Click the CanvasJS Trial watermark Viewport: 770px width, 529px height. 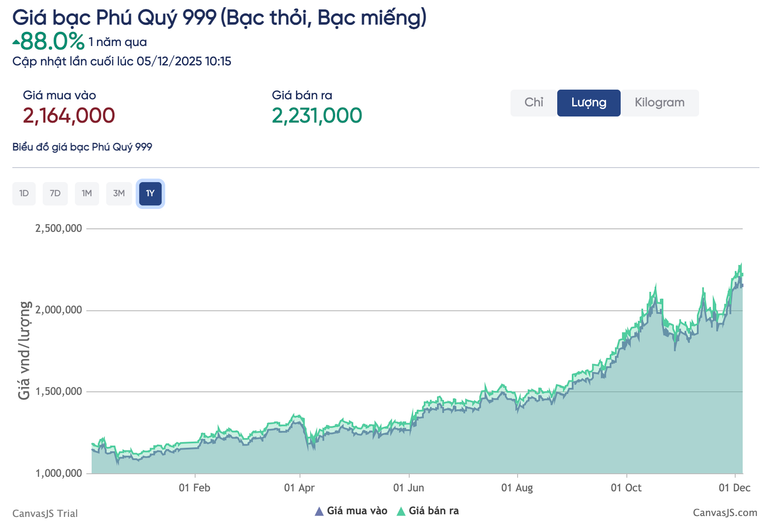45,512
